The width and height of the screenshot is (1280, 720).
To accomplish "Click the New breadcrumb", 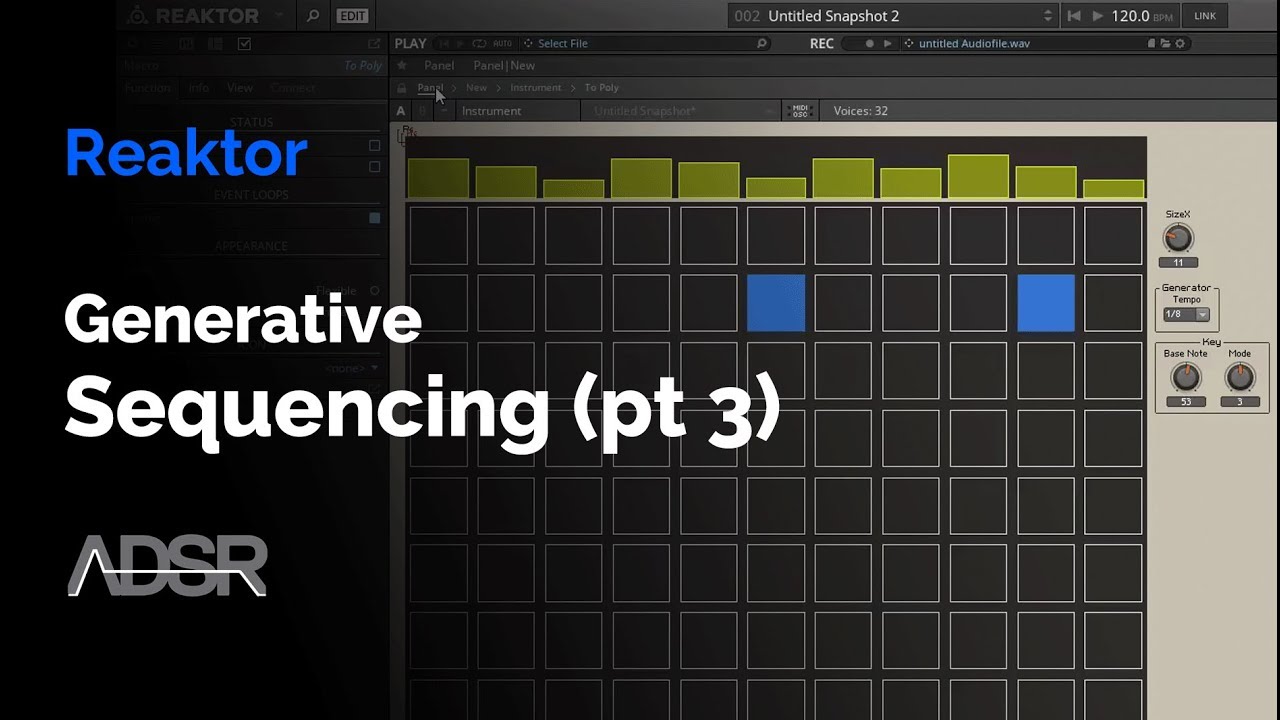I will 477,88.
